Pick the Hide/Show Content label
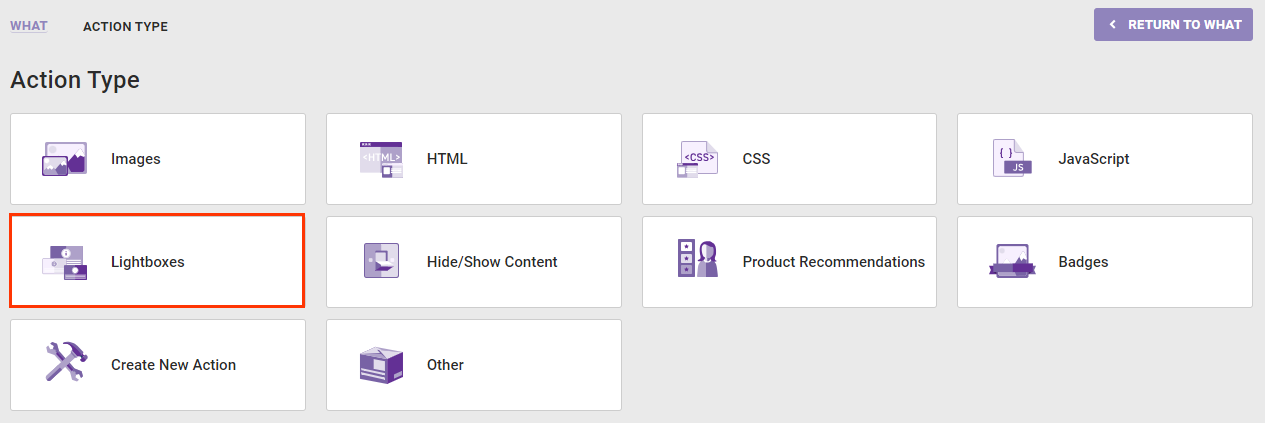The width and height of the screenshot is (1265, 423). (x=492, y=262)
